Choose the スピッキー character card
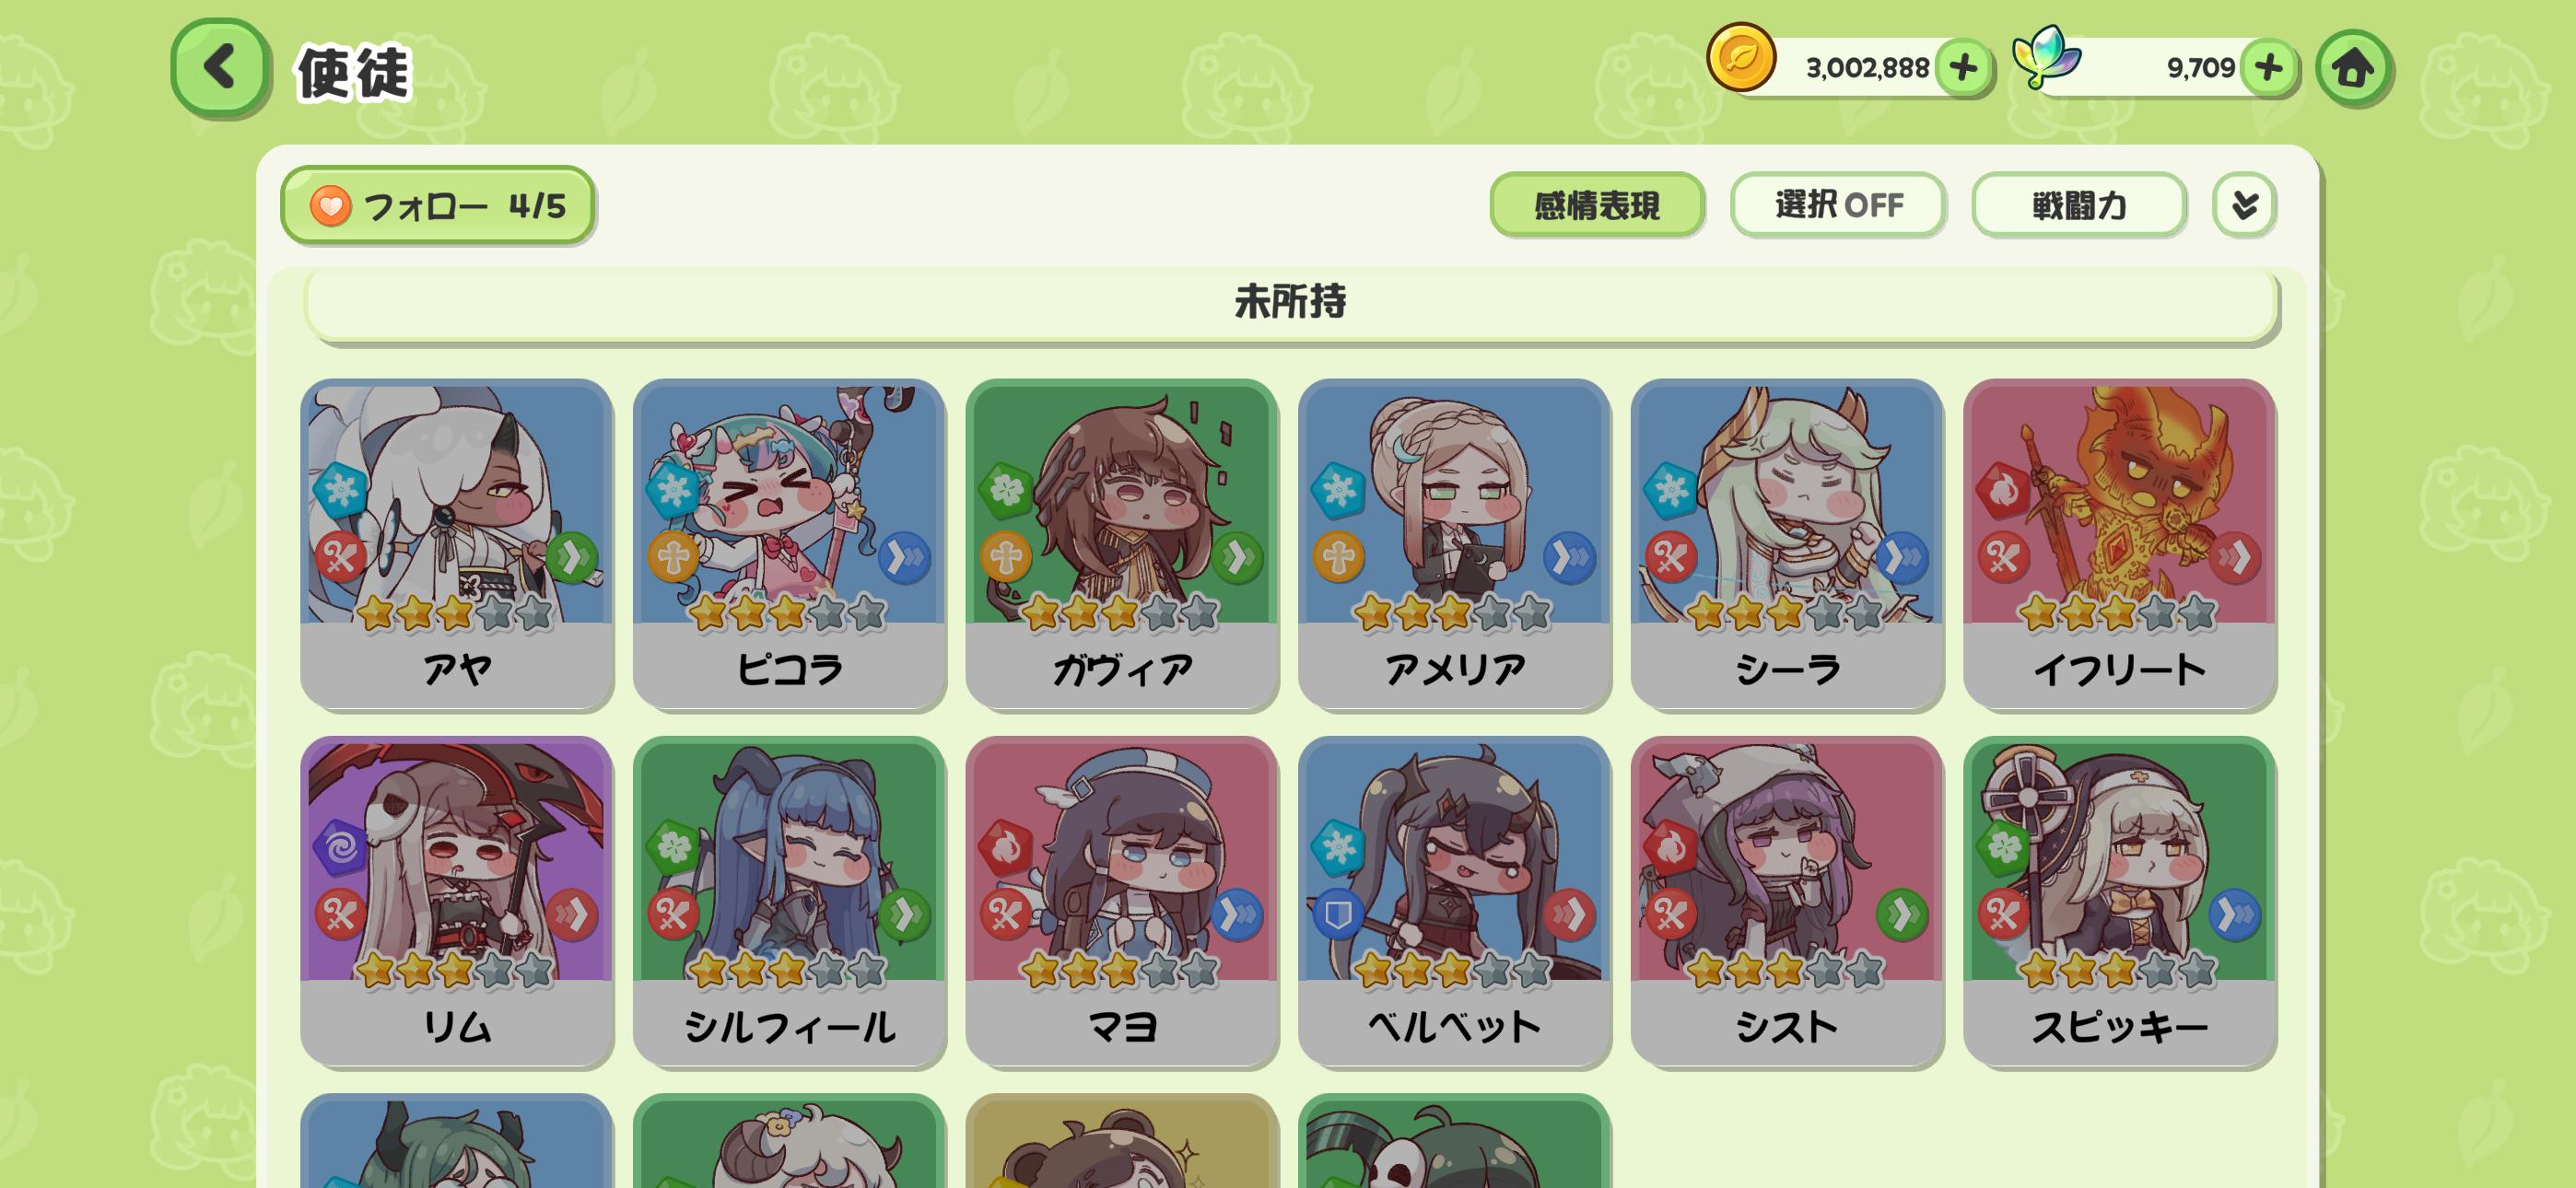This screenshot has width=2576, height=1188. pos(2119,901)
